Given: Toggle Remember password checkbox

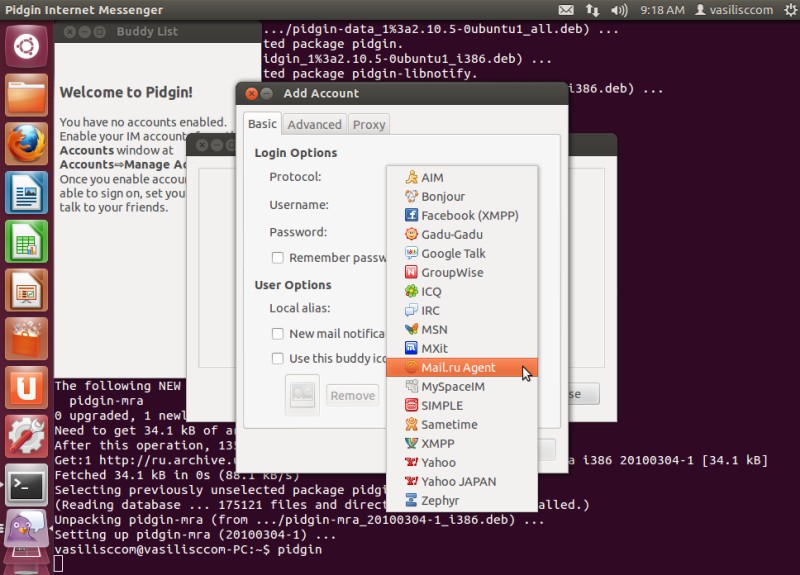Looking at the screenshot, I should (x=278, y=258).
